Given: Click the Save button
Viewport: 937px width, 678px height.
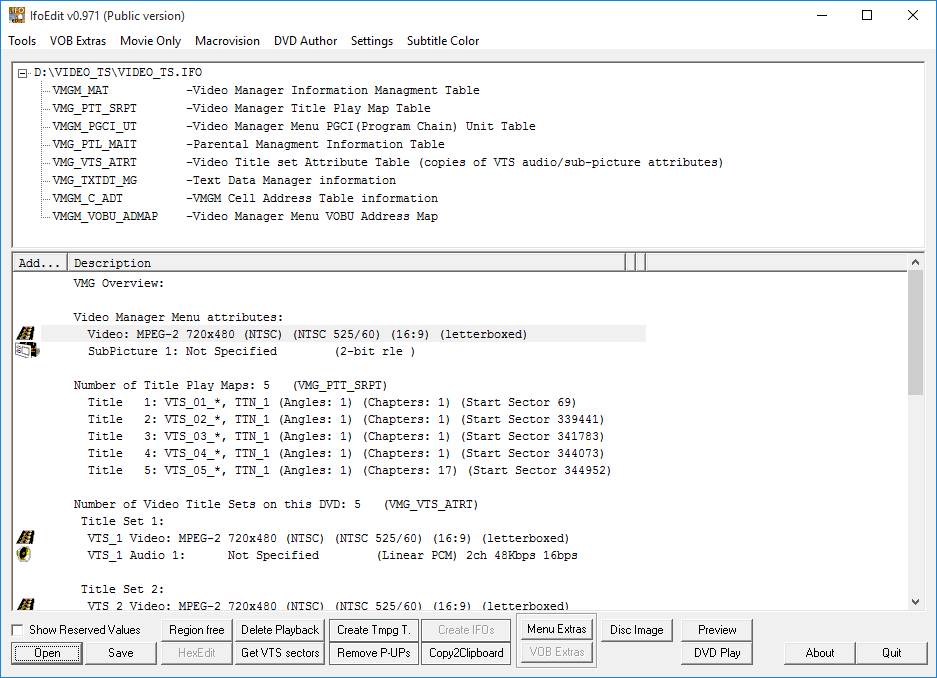Looking at the screenshot, I should 121,653.
